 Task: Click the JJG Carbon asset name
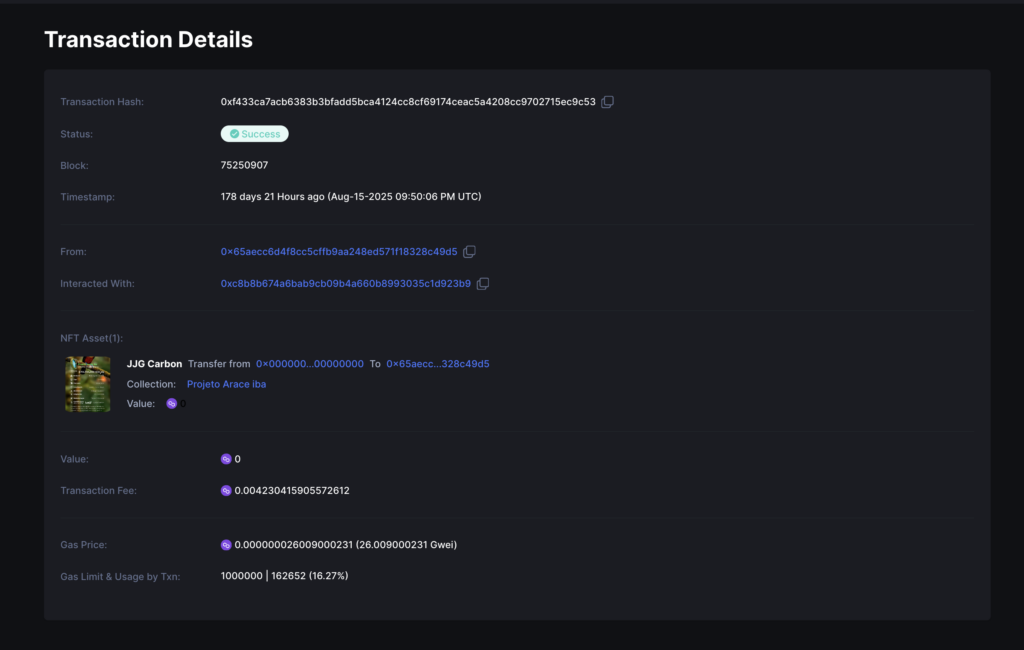154,364
